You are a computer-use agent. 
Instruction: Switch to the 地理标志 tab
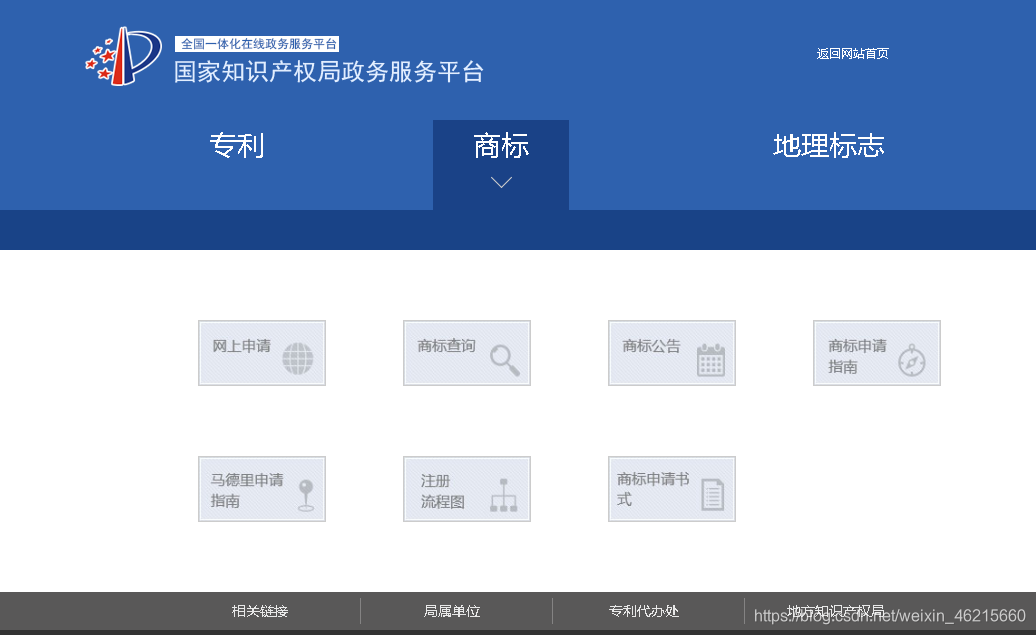829,145
